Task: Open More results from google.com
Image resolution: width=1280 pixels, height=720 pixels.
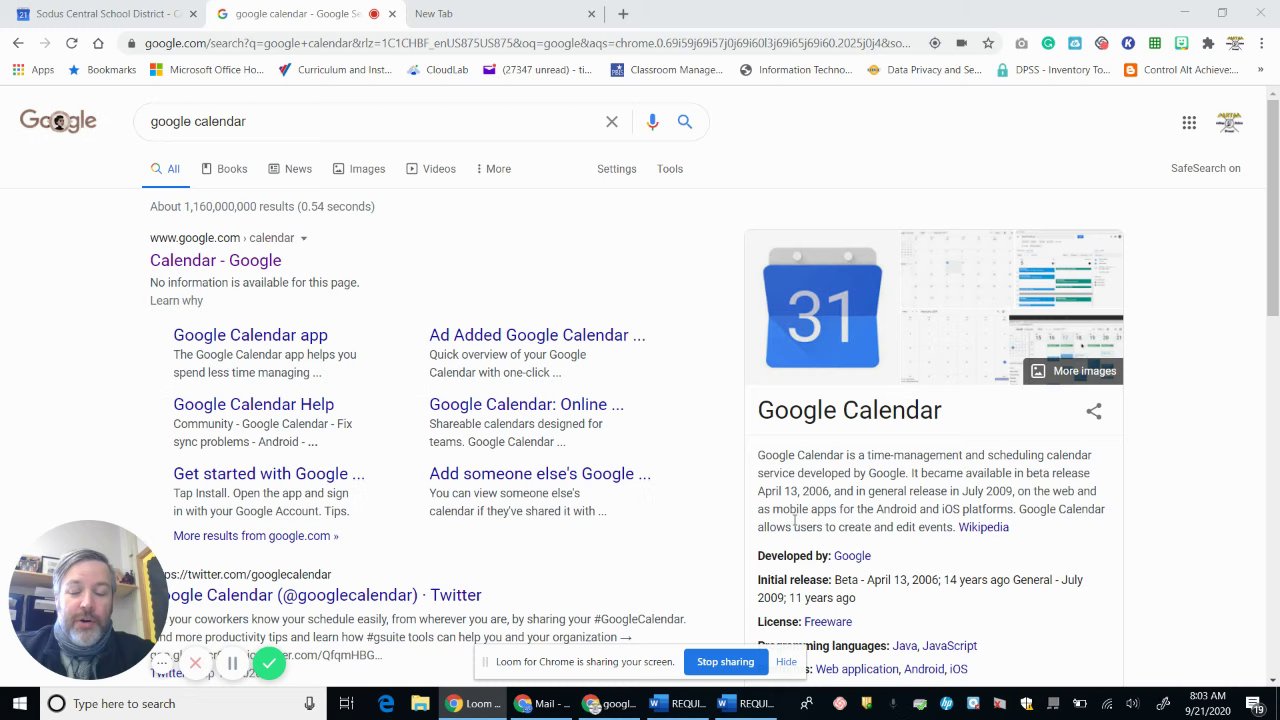Action: (x=256, y=536)
